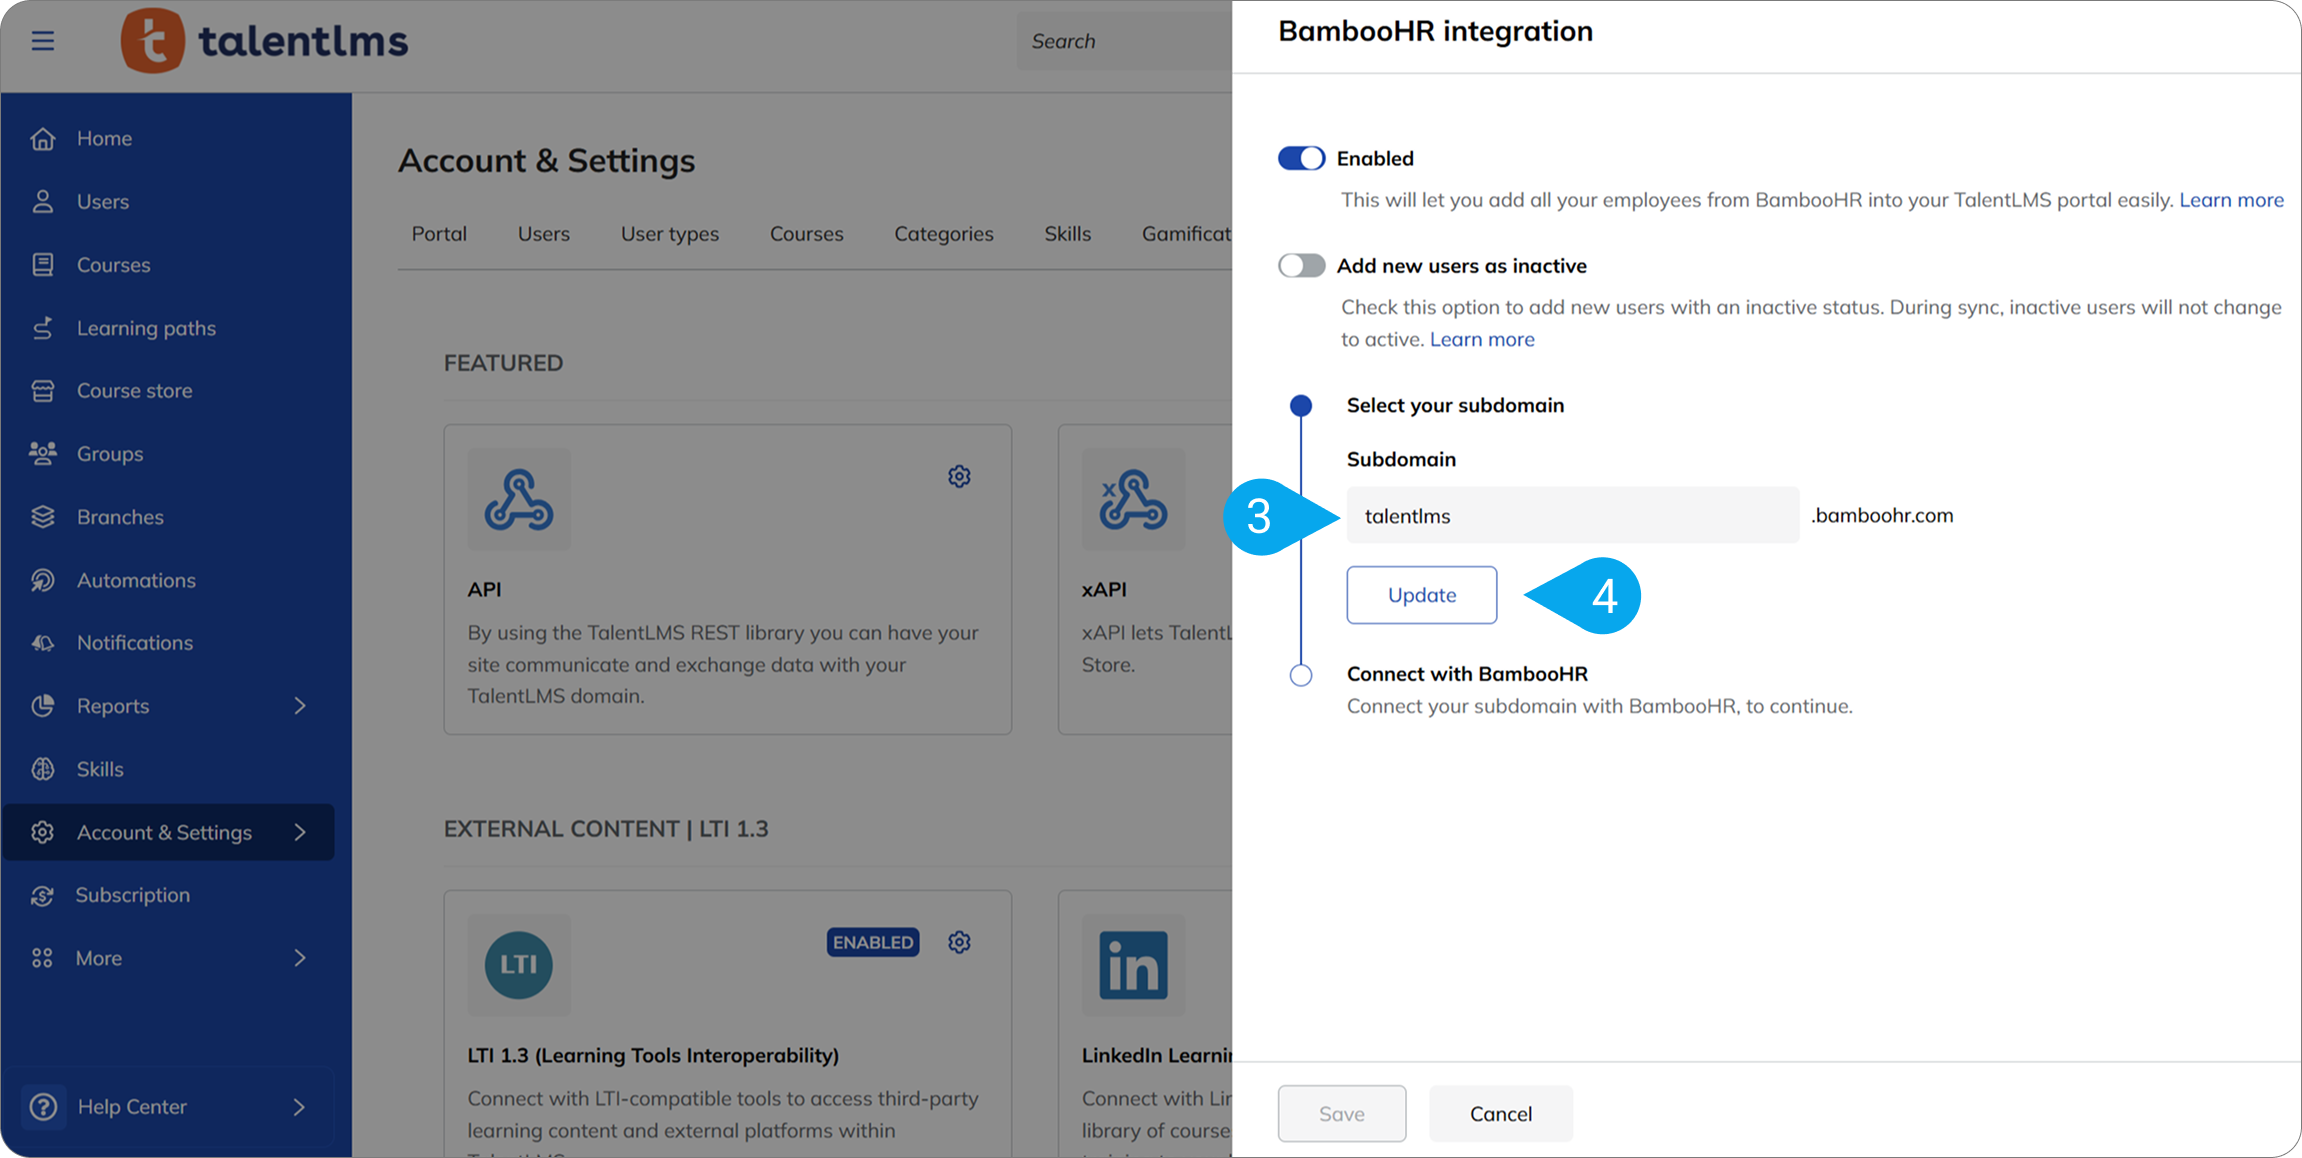Switch to the User types tab
Image resolution: width=2302 pixels, height=1158 pixels.
click(x=669, y=234)
